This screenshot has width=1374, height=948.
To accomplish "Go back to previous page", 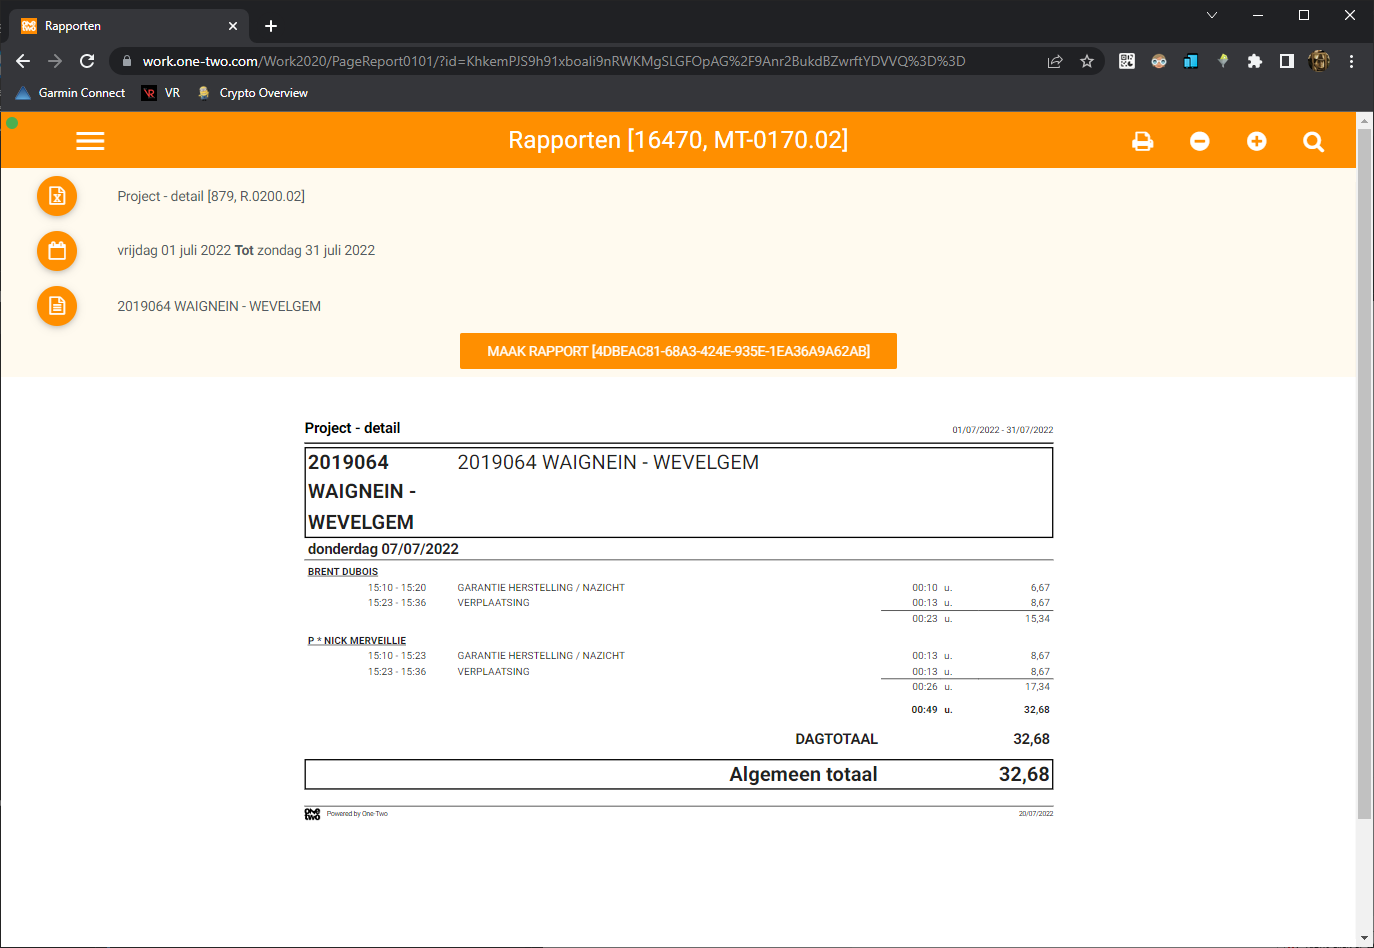I will pos(23,61).
